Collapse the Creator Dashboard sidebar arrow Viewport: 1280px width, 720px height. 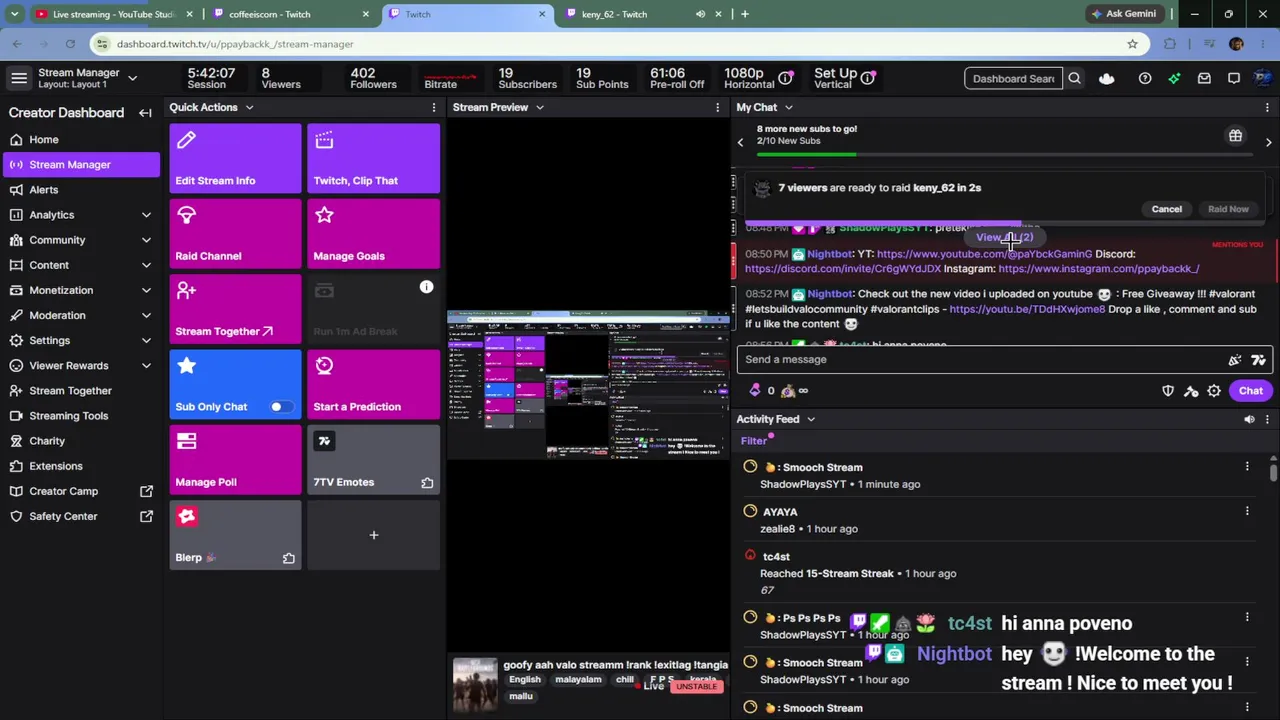[x=145, y=113]
